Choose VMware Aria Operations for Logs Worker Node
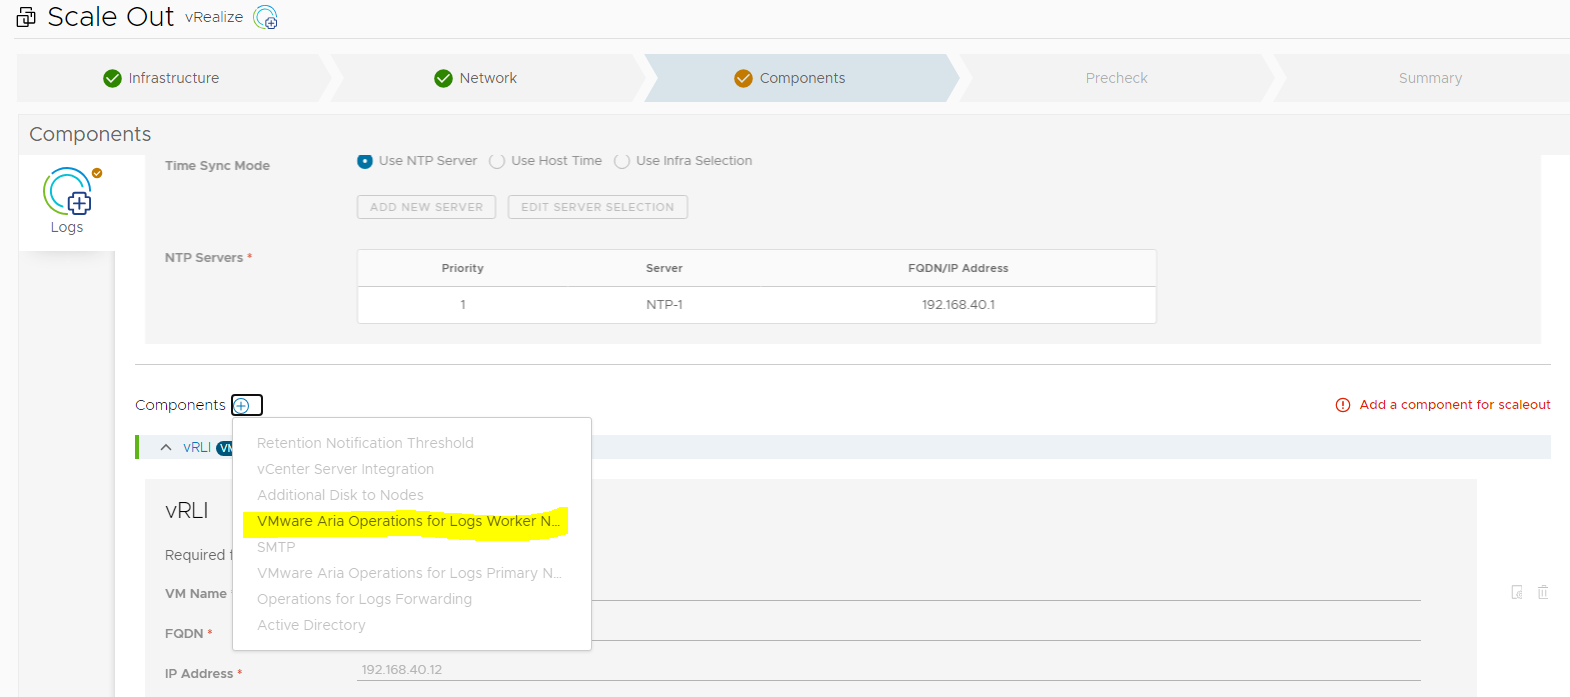This screenshot has height=697, width=1570. click(x=408, y=521)
